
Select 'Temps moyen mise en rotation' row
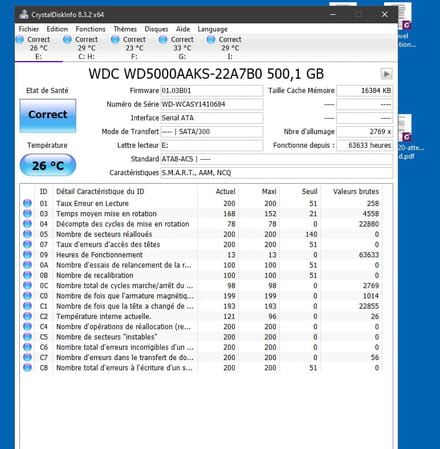click(202, 214)
